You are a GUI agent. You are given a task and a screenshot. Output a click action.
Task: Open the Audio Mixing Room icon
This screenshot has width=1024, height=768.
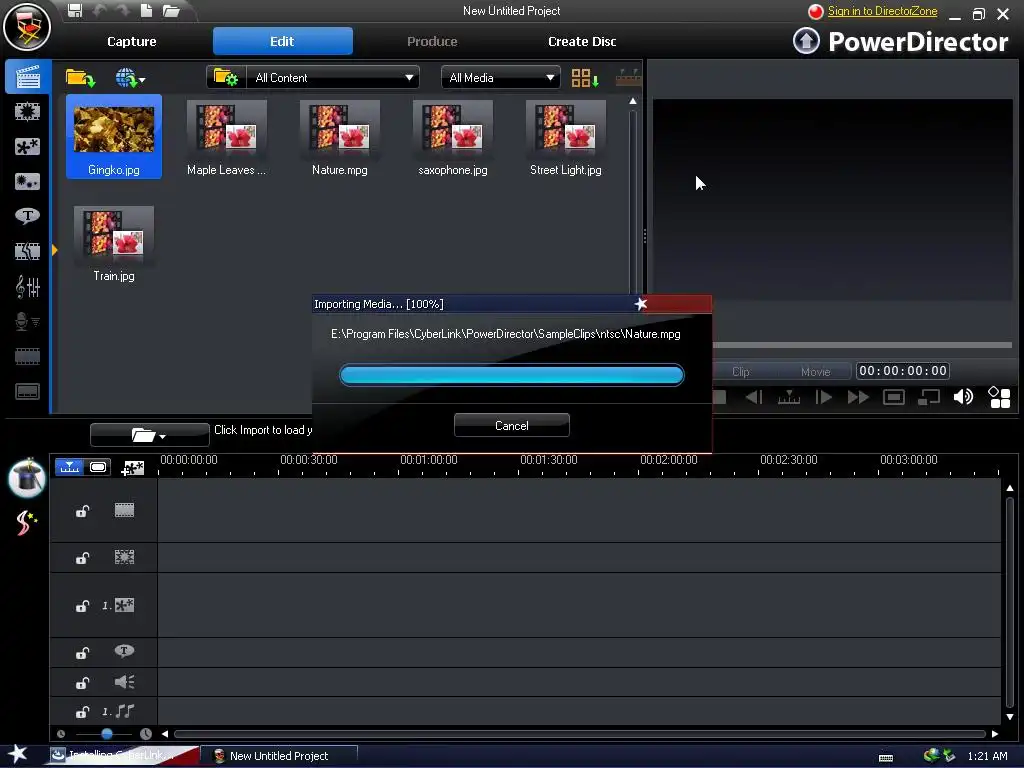pos(27,287)
